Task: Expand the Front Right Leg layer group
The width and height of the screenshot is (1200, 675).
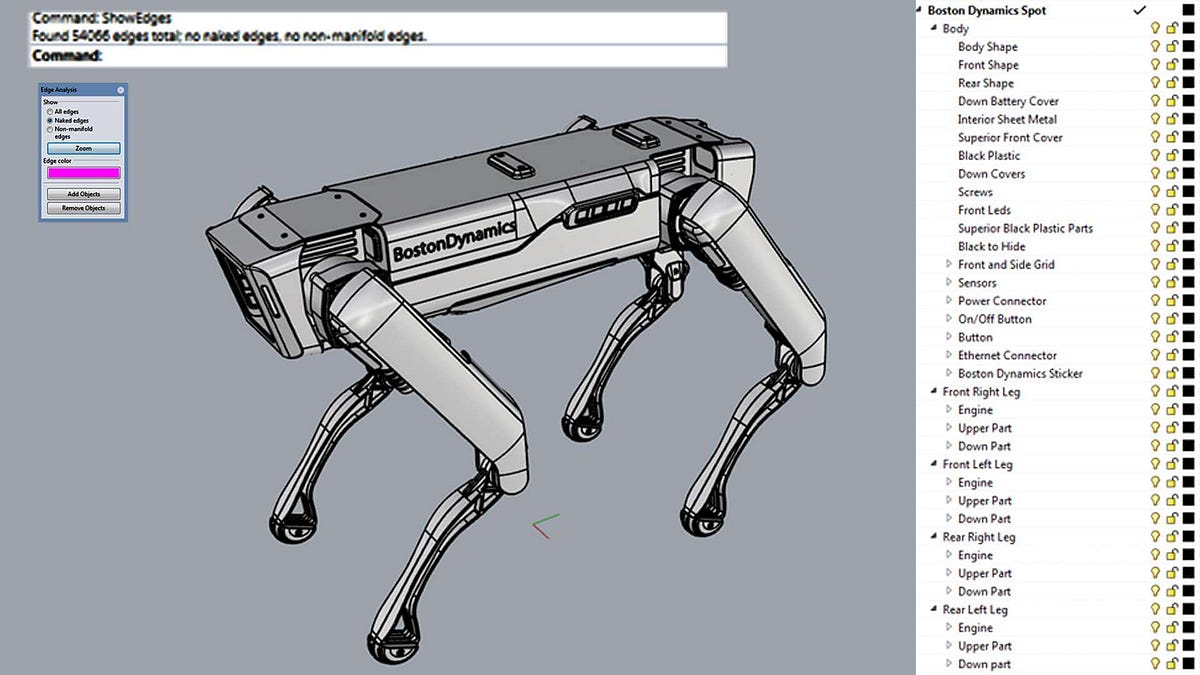Action: tap(934, 391)
